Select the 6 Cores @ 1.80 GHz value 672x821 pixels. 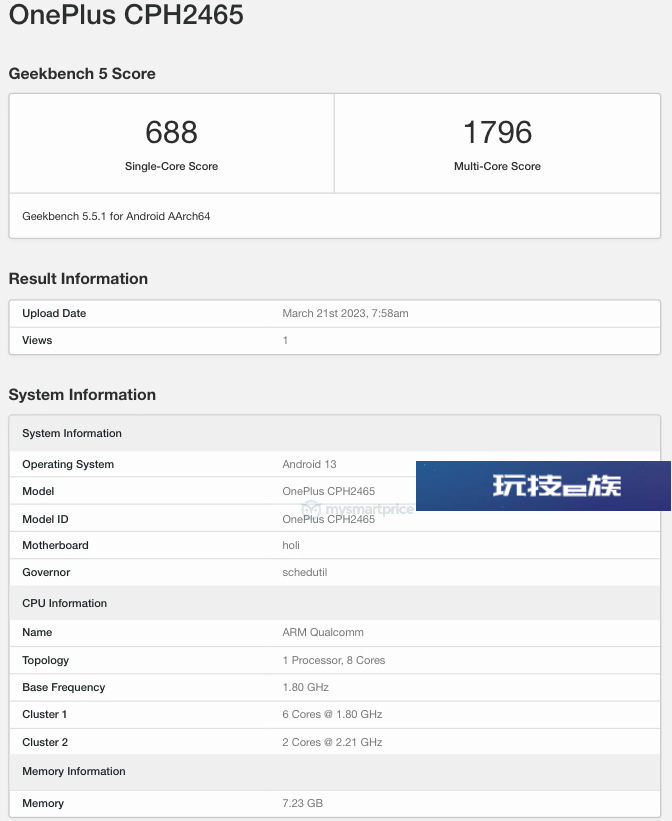(x=332, y=715)
